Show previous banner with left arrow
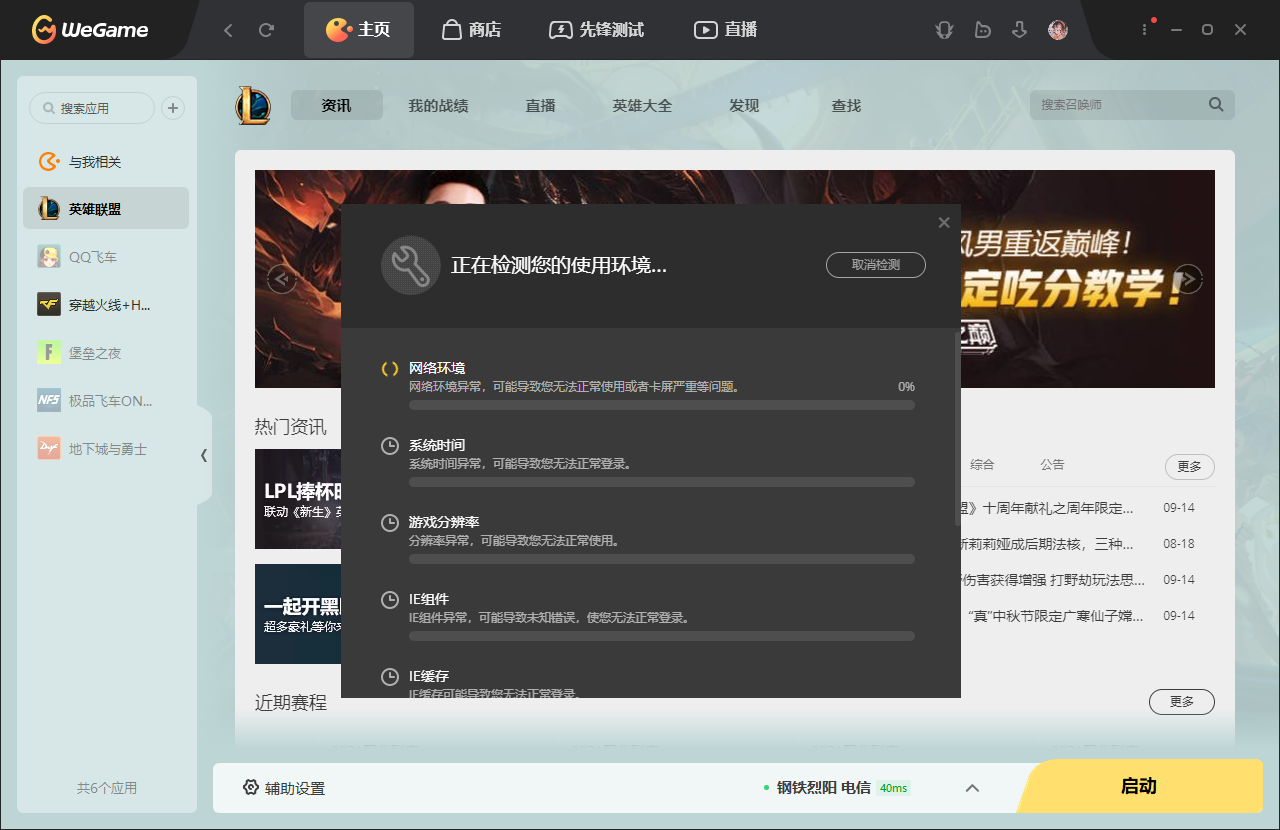Viewport: 1280px width, 830px height. pyautogui.click(x=282, y=279)
